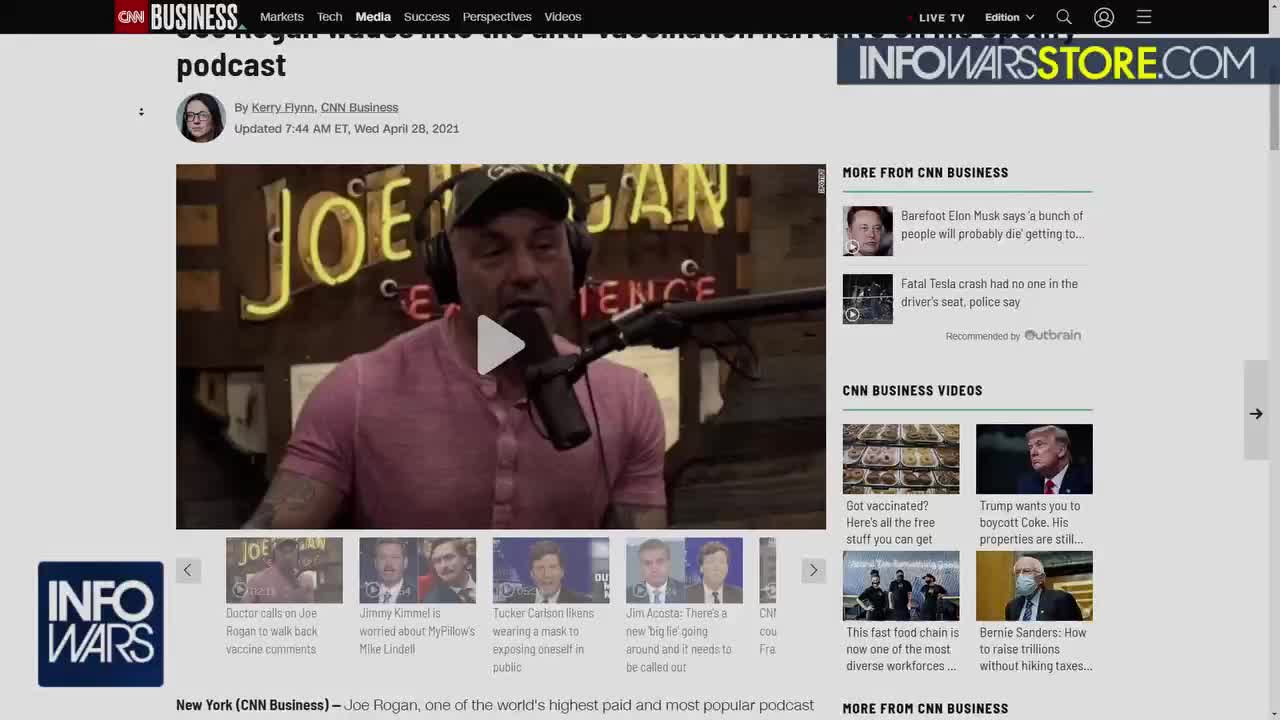Click the CNN logo in header
The width and height of the screenshot is (1280, 720).
[x=131, y=16]
